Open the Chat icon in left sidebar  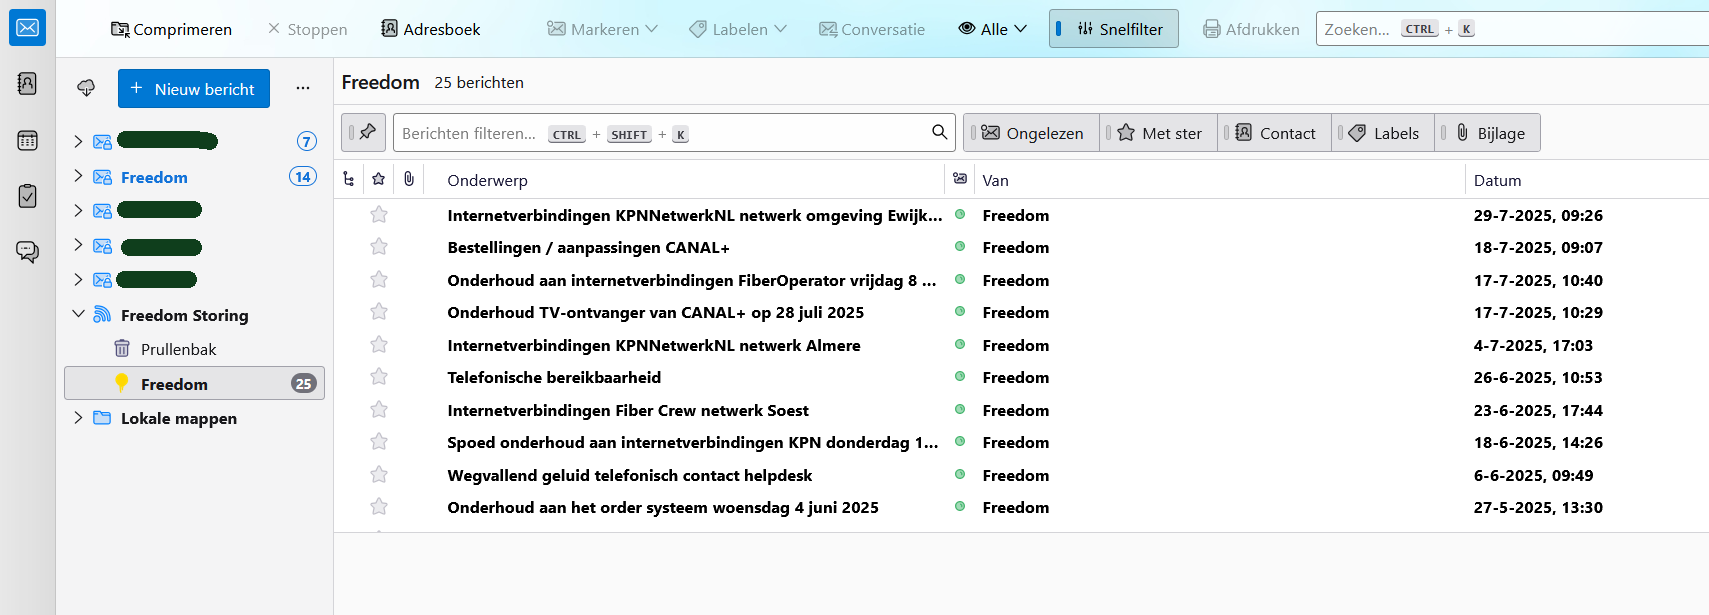coord(27,251)
